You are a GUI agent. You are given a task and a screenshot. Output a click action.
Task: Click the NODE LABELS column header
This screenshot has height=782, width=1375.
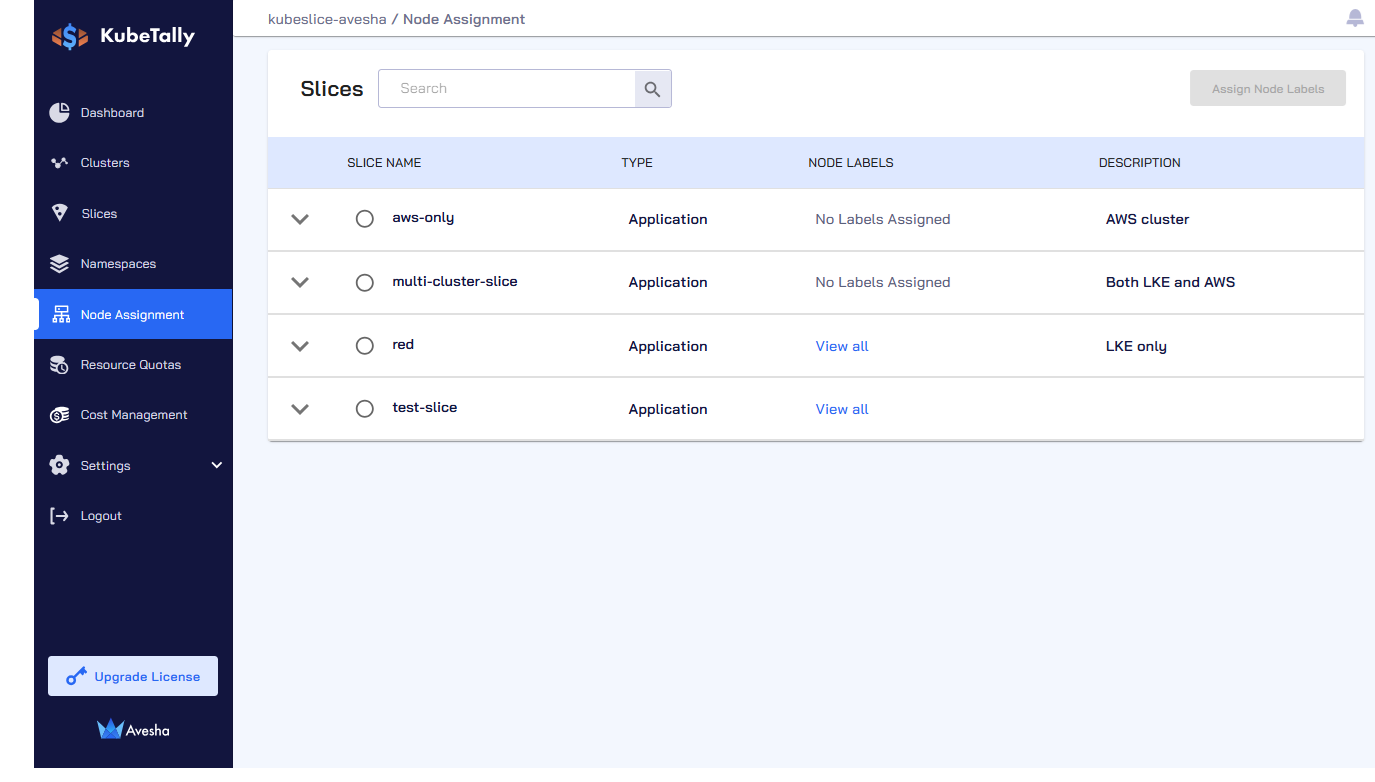point(851,163)
